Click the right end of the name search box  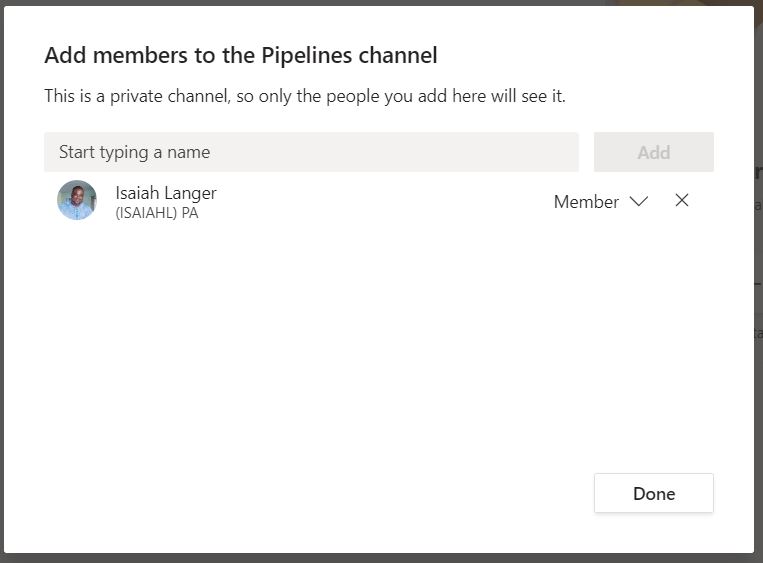coord(550,152)
